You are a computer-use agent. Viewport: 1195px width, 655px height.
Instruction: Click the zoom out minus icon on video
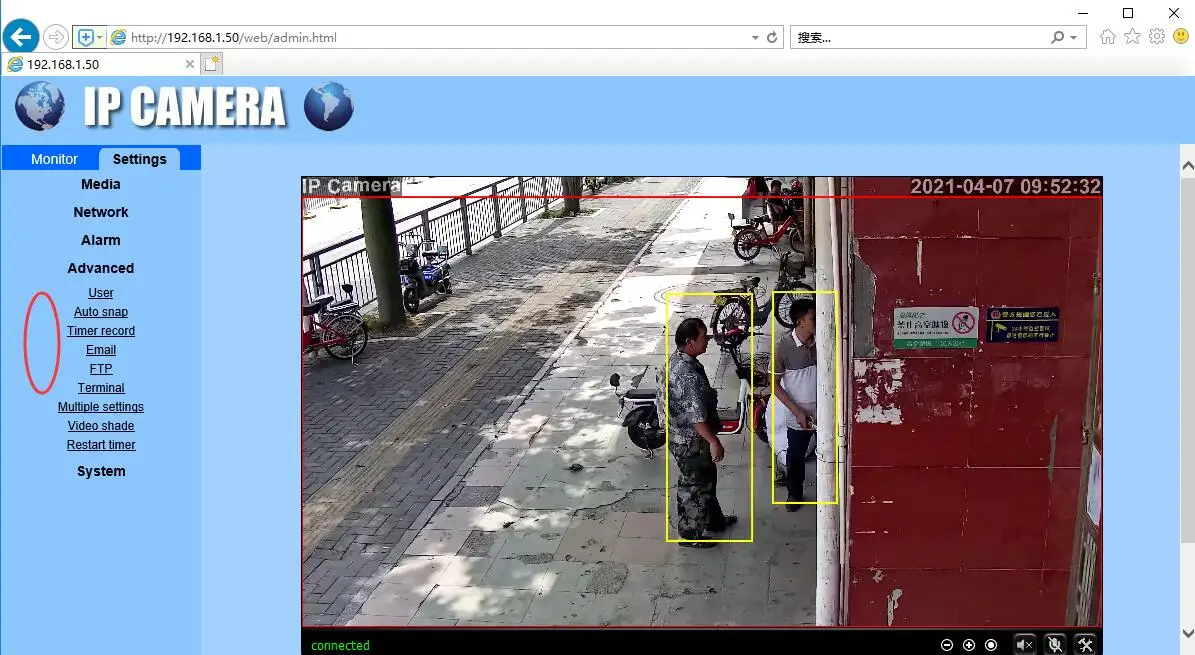click(x=947, y=645)
